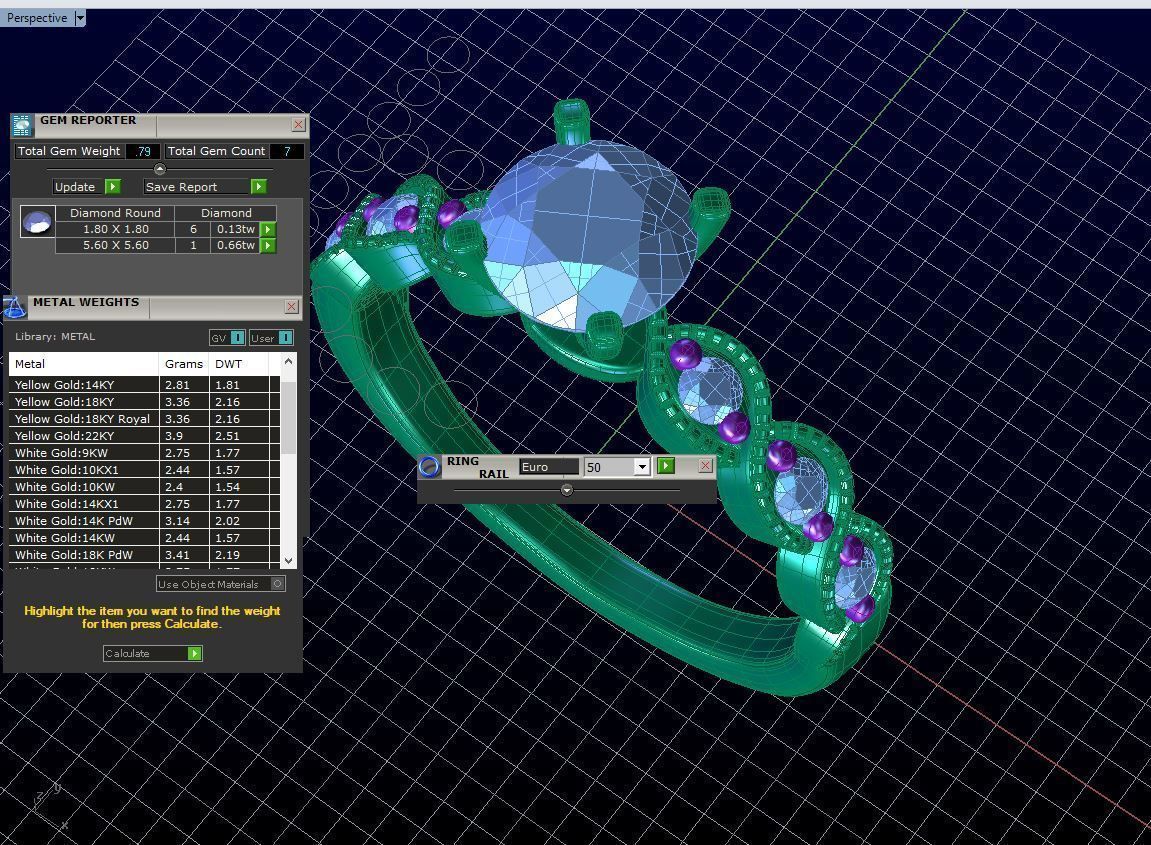
Task: Click green arrow for 5.60 X 5.60 gem
Action: pyautogui.click(x=268, y=245)
